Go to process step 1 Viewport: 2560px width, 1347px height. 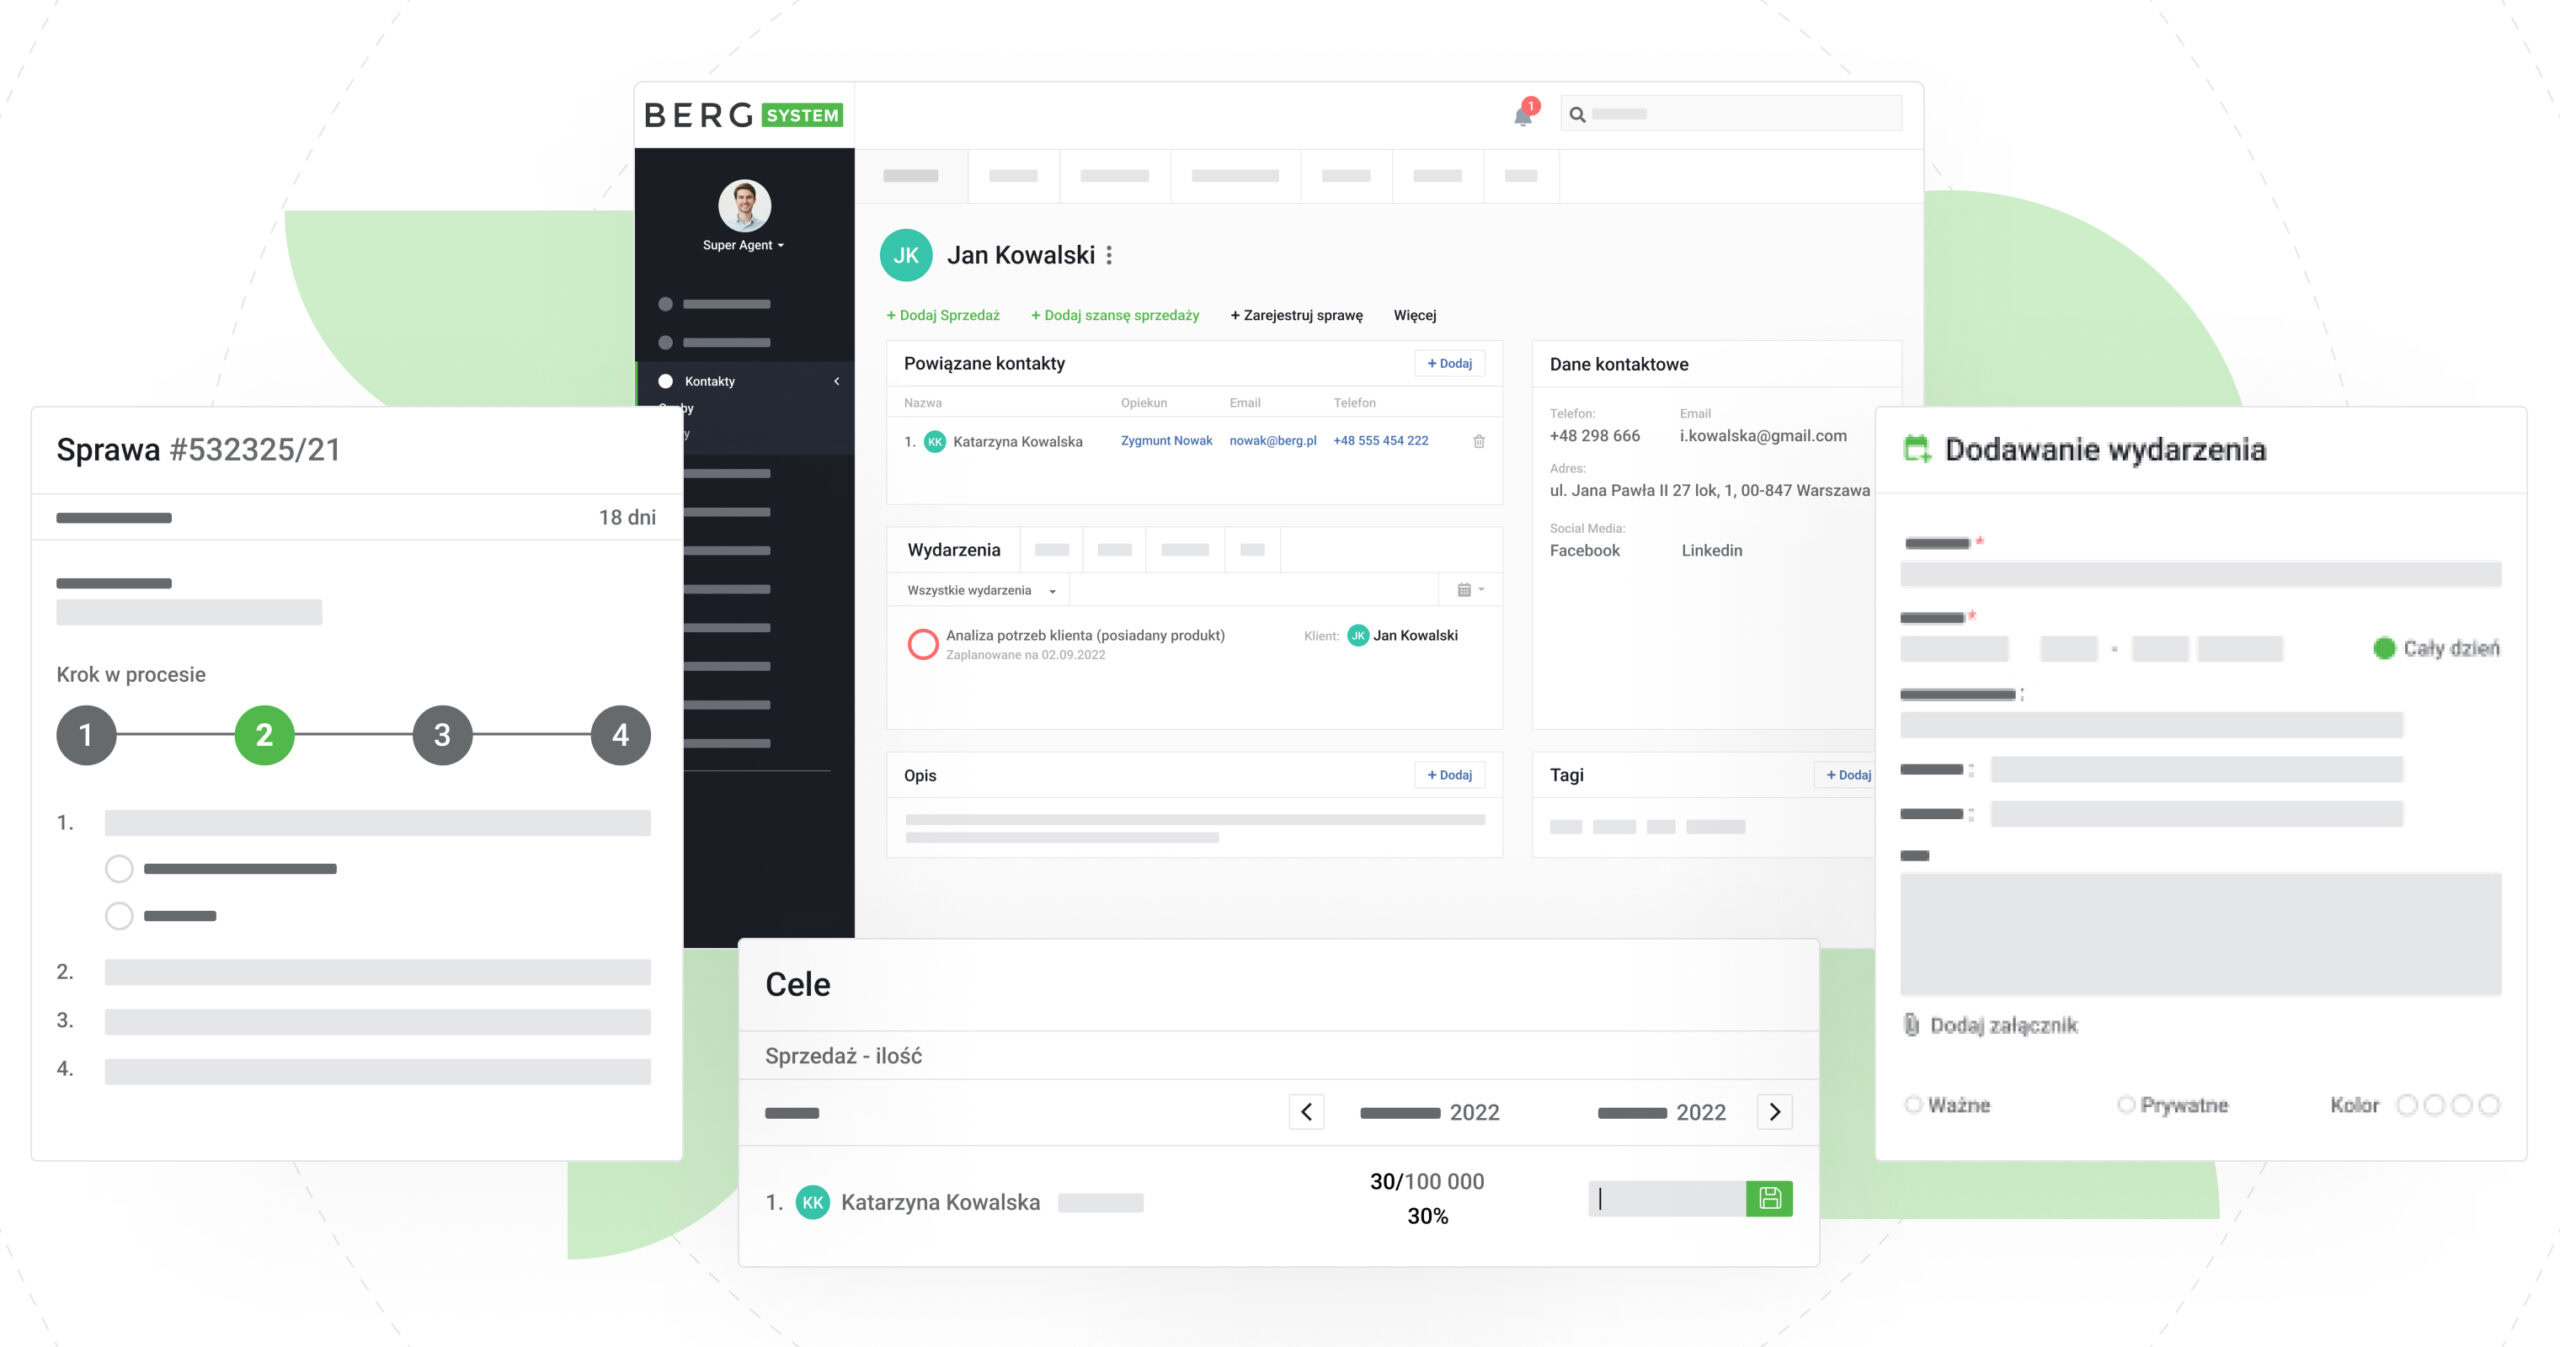tap(86, 735)
